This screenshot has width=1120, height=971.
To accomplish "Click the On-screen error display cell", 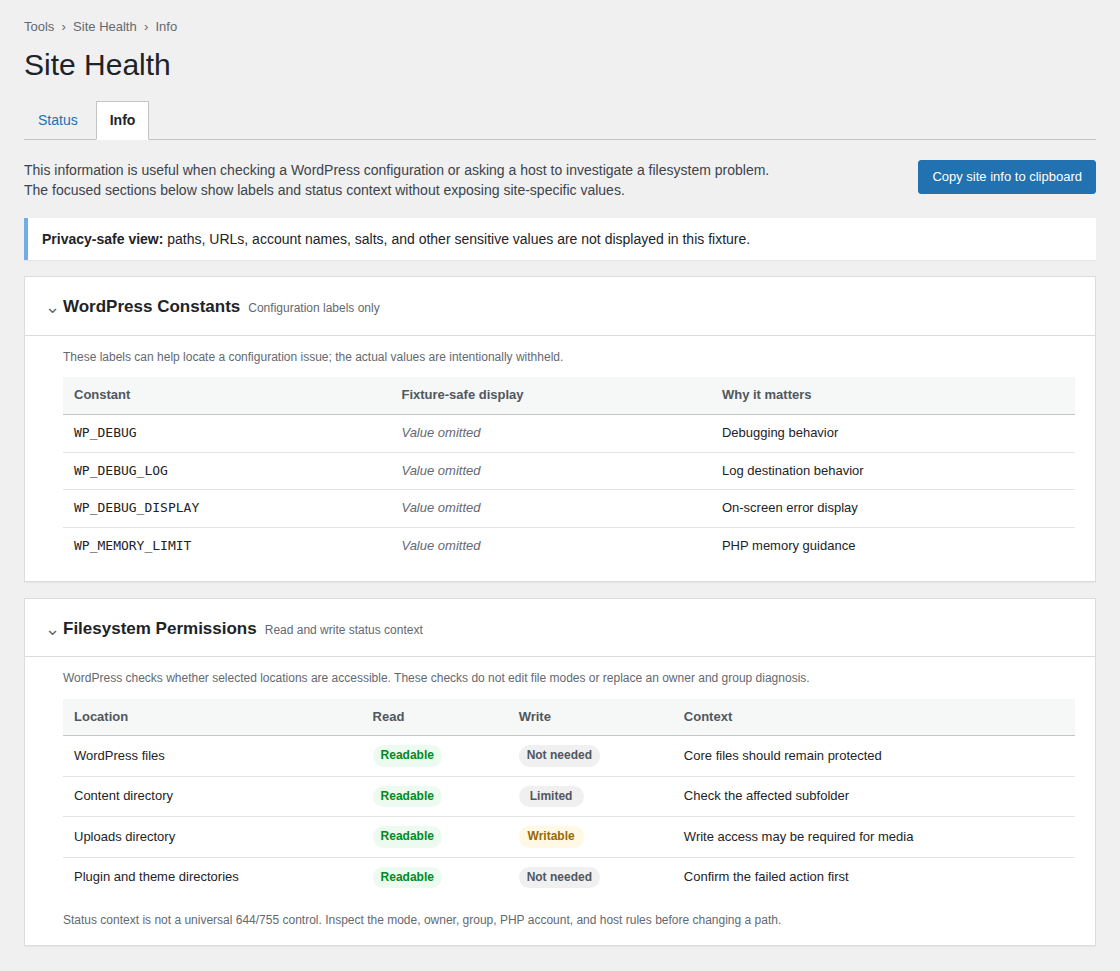I will click(x=789, y=508).
